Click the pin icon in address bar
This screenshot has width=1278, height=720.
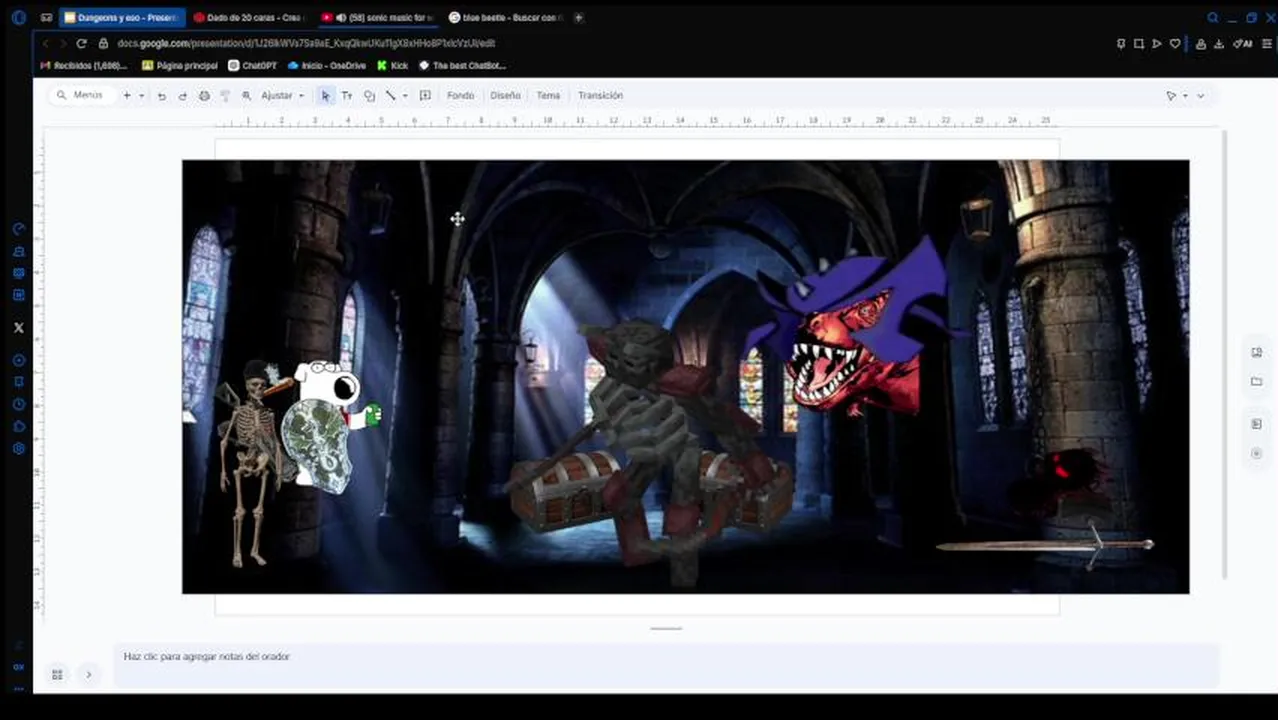click(x=1121, y=44)
